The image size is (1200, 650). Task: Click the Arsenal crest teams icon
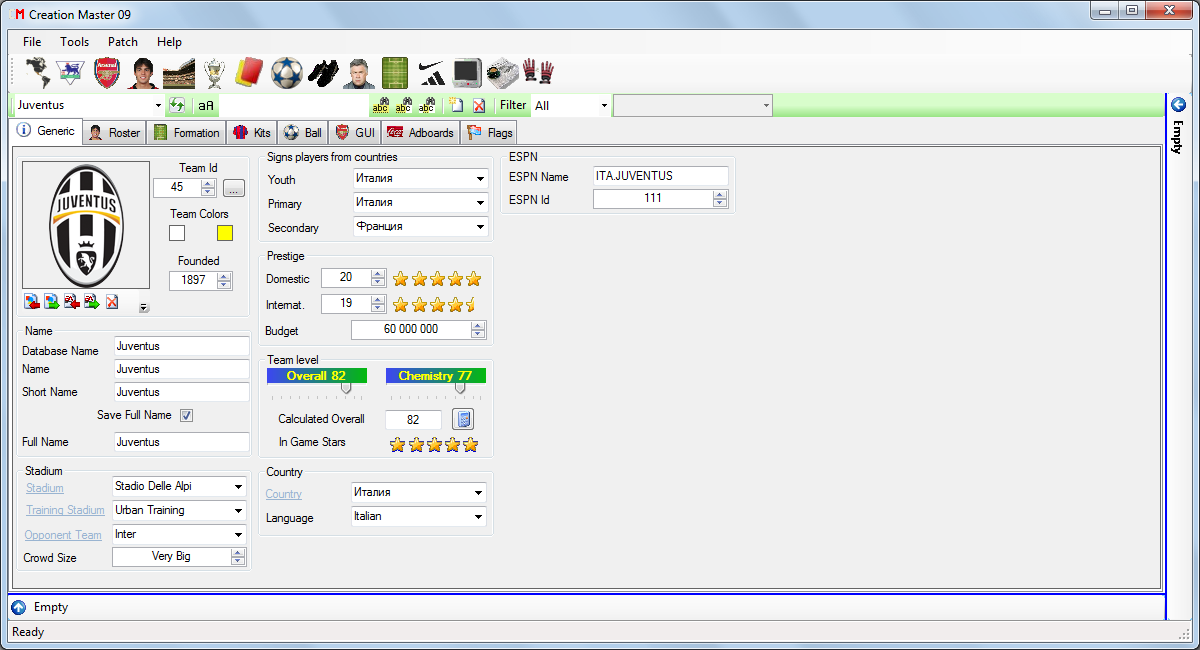click(x=107, y=73)
